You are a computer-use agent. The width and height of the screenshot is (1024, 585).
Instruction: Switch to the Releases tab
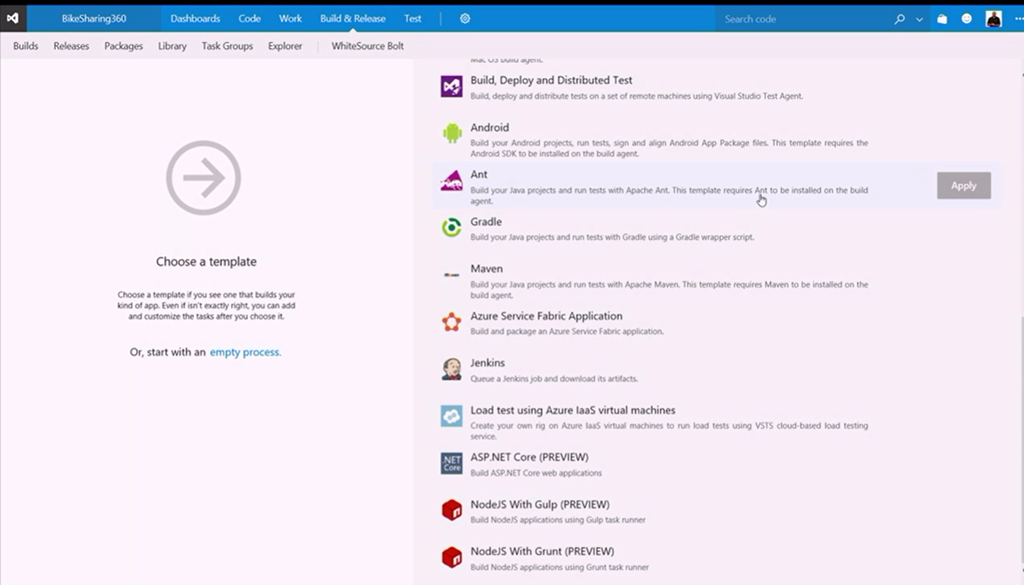[x=71, y=46]
